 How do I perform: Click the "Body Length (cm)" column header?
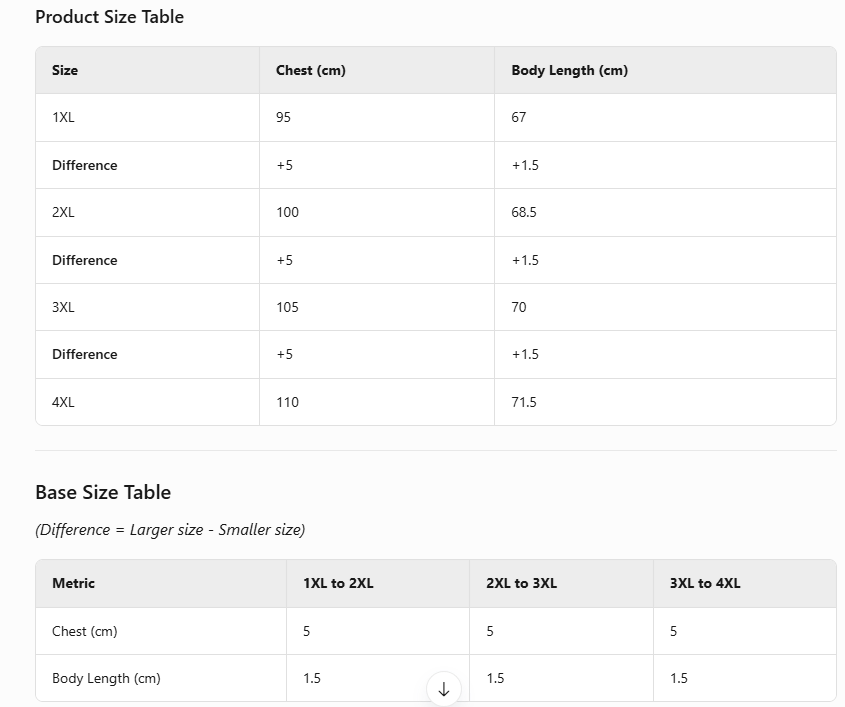(x=569, y=70)
